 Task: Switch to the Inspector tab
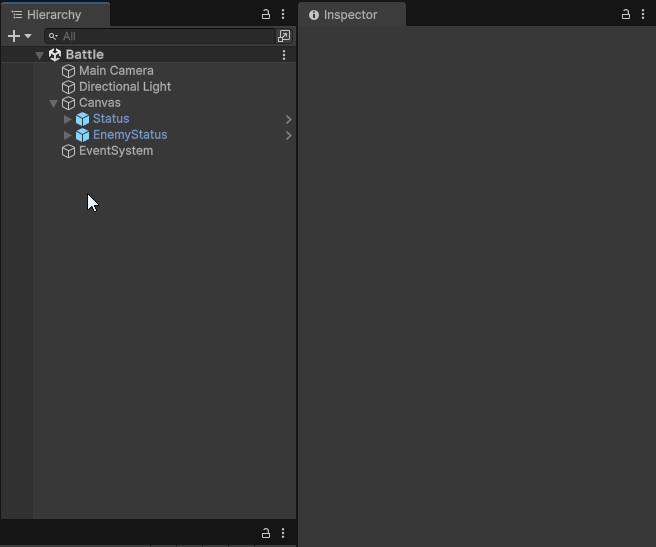(x=350, y=15)
